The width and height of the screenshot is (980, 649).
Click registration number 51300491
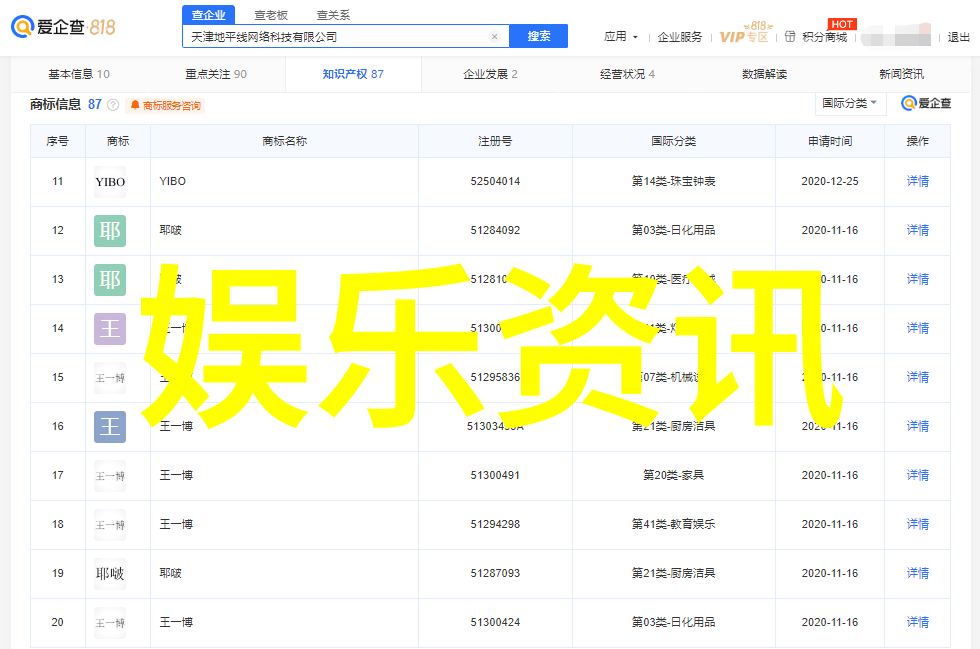pyautogui.click(x=495, y=475)
